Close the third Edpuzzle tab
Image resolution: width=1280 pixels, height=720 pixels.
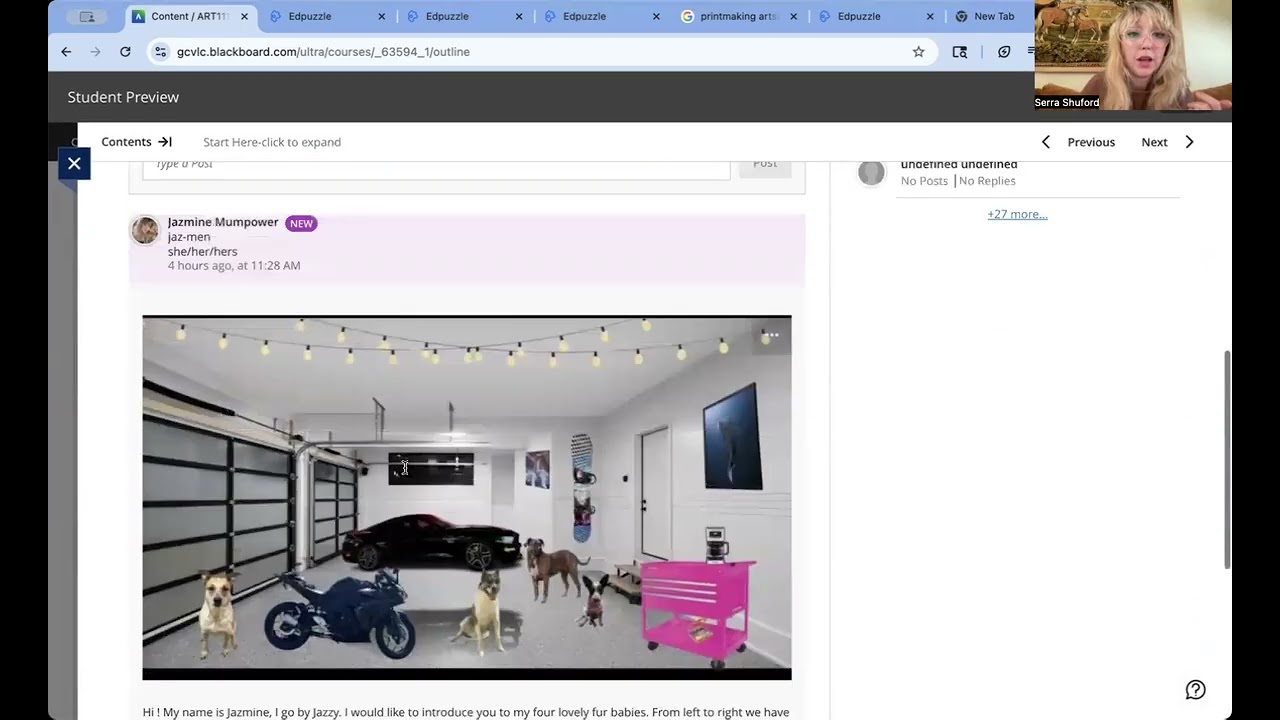coord(656,16)
